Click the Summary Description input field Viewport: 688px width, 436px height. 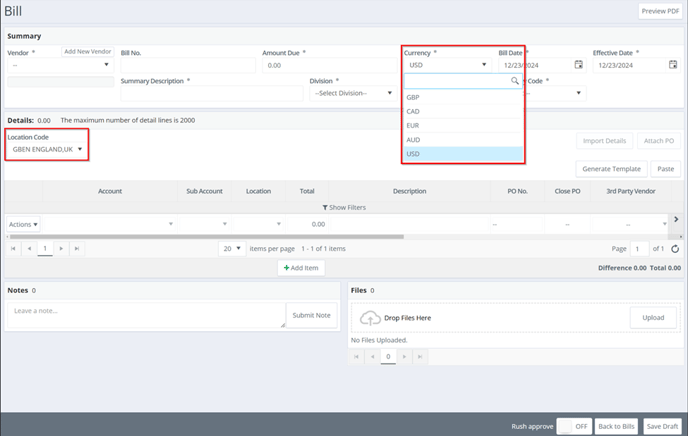(x=211, y=93)
